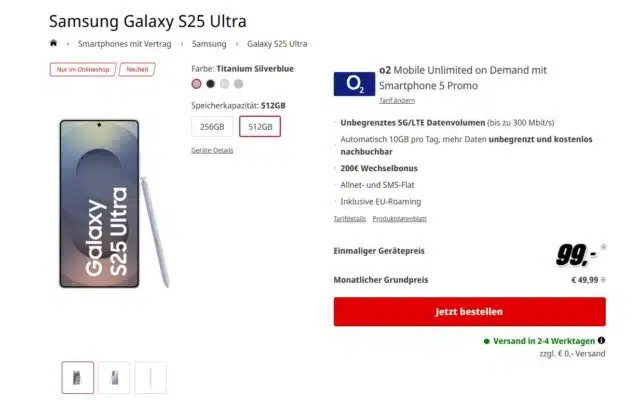Select the first phone thumbnail
The height and width of the screenshot is (400, 639).
(x=77, y=378)
